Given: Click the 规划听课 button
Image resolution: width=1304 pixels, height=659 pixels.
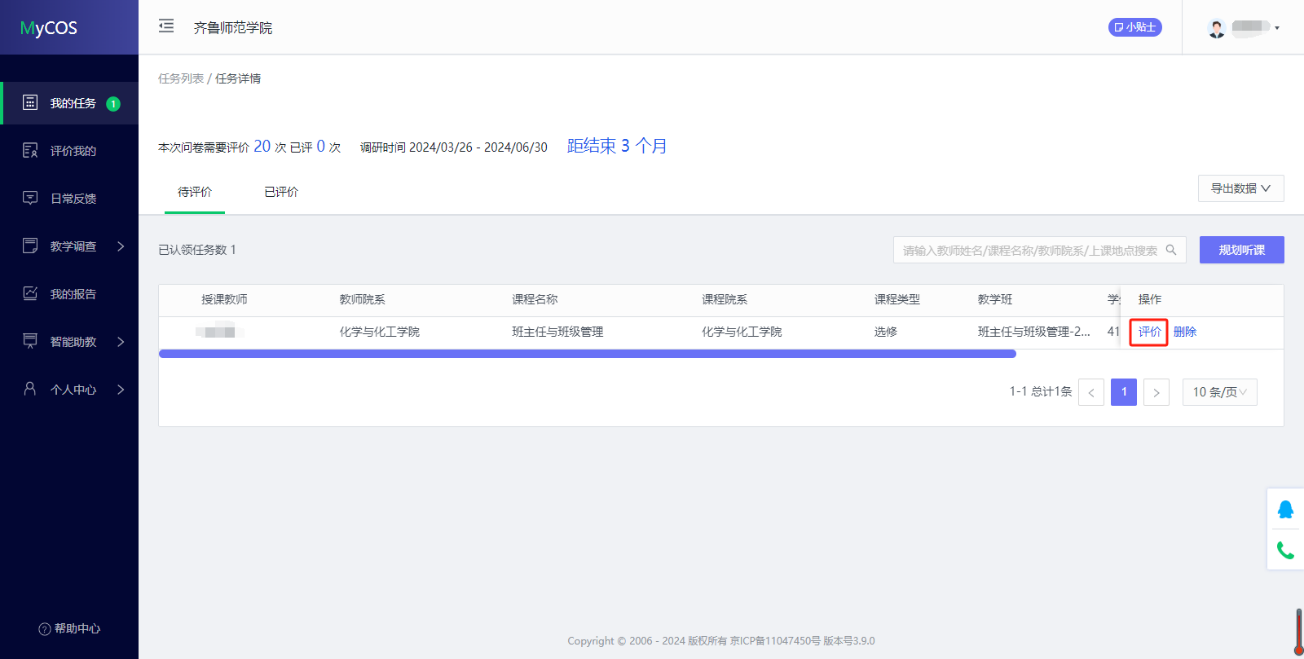Looking at the screenshot, I should [x=1241, y=250].
